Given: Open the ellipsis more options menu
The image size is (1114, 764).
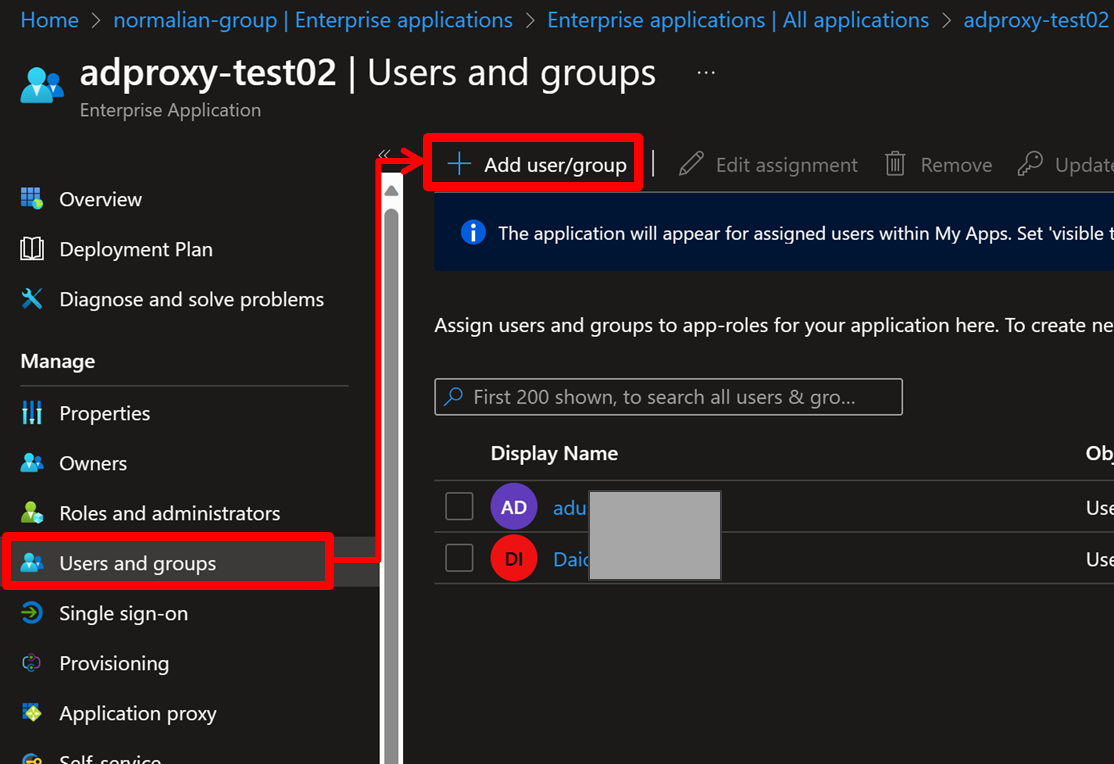Looking at the screenshot, I should click(x=705, y=72).
